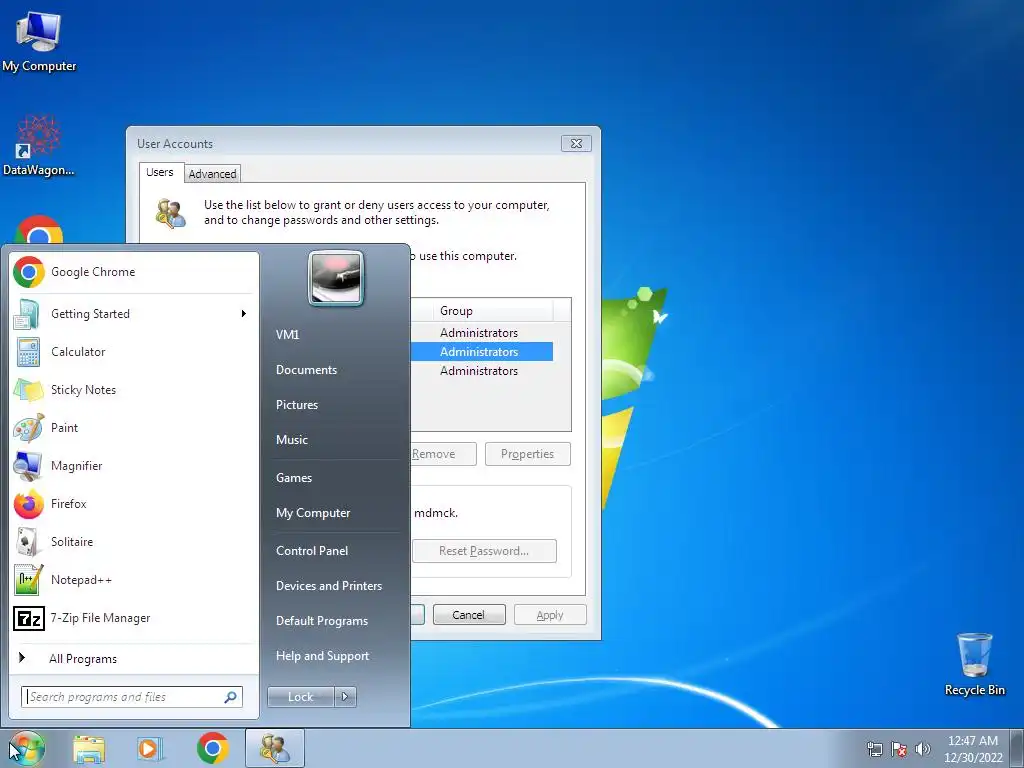Click Properties button in User Accounts
This screenshot has width=1024, height=768.
pyautogui.click(x=528, y=454)
